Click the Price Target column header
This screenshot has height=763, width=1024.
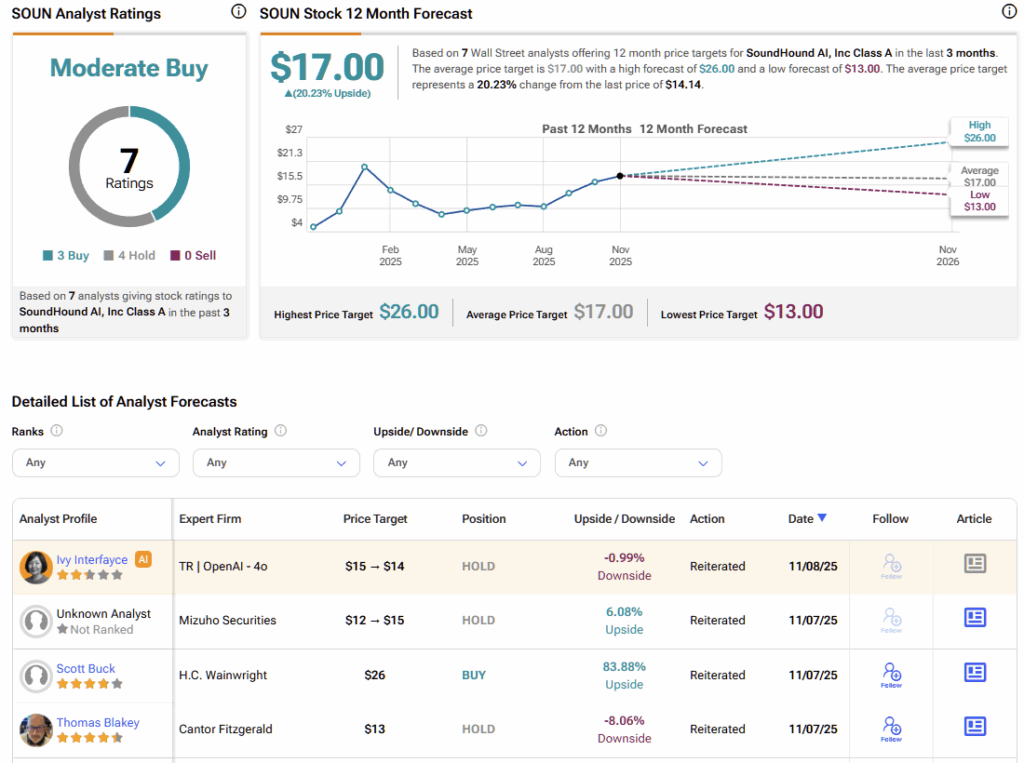coord(375,519)
